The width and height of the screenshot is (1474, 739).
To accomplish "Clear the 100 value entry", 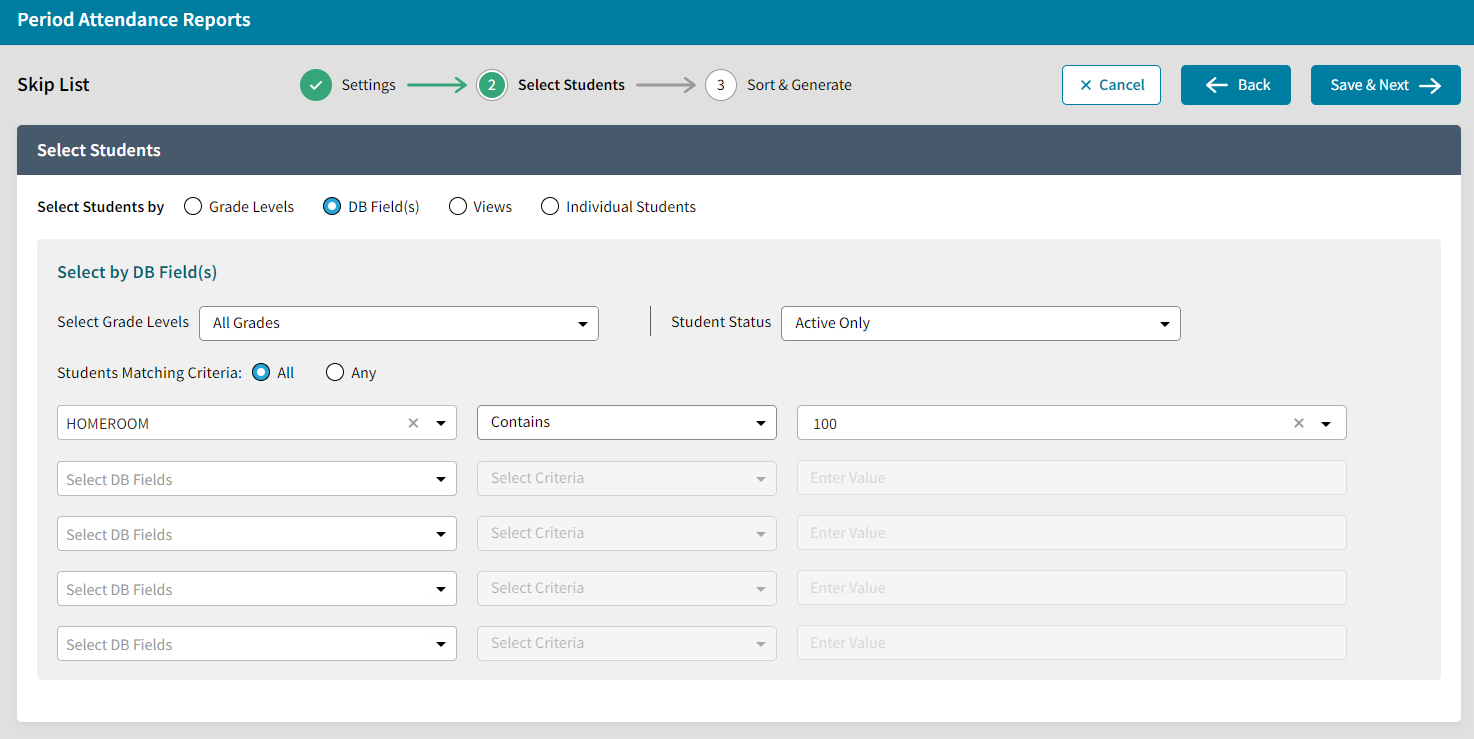I will pyautogui.click(x=1299, y=423).
